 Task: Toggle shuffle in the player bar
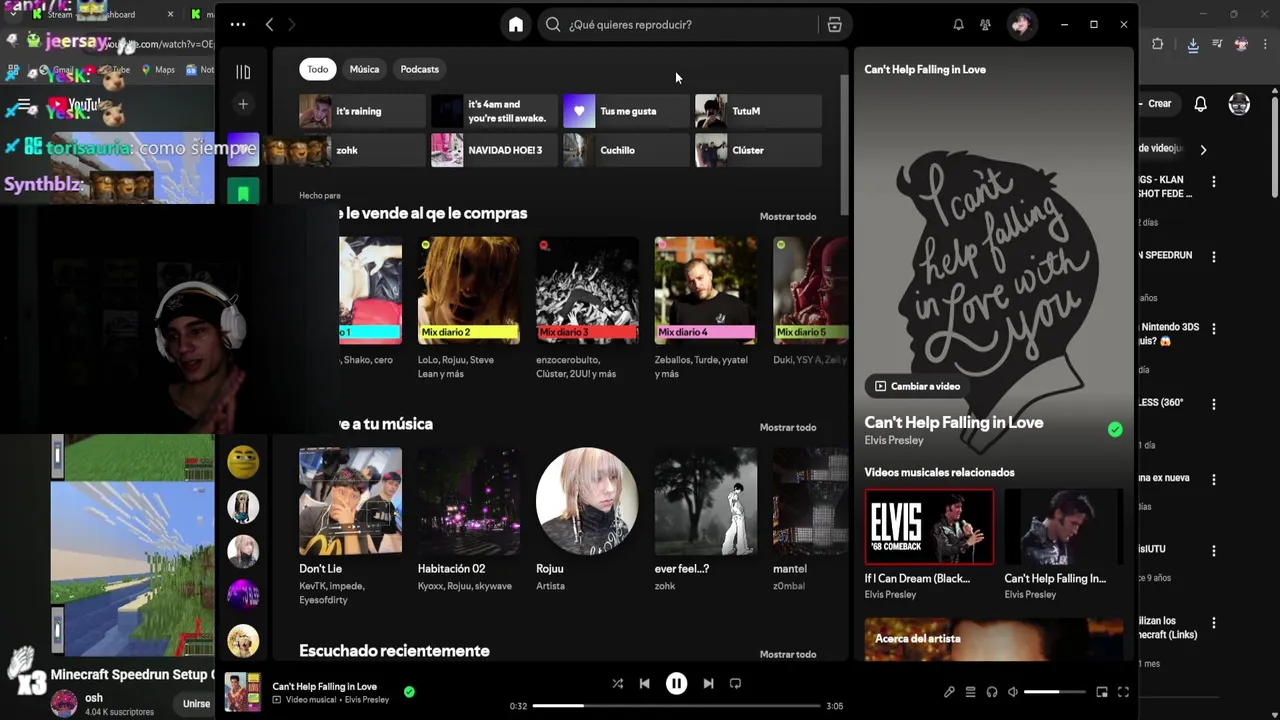pyautogui.click(x=617, y=684)
